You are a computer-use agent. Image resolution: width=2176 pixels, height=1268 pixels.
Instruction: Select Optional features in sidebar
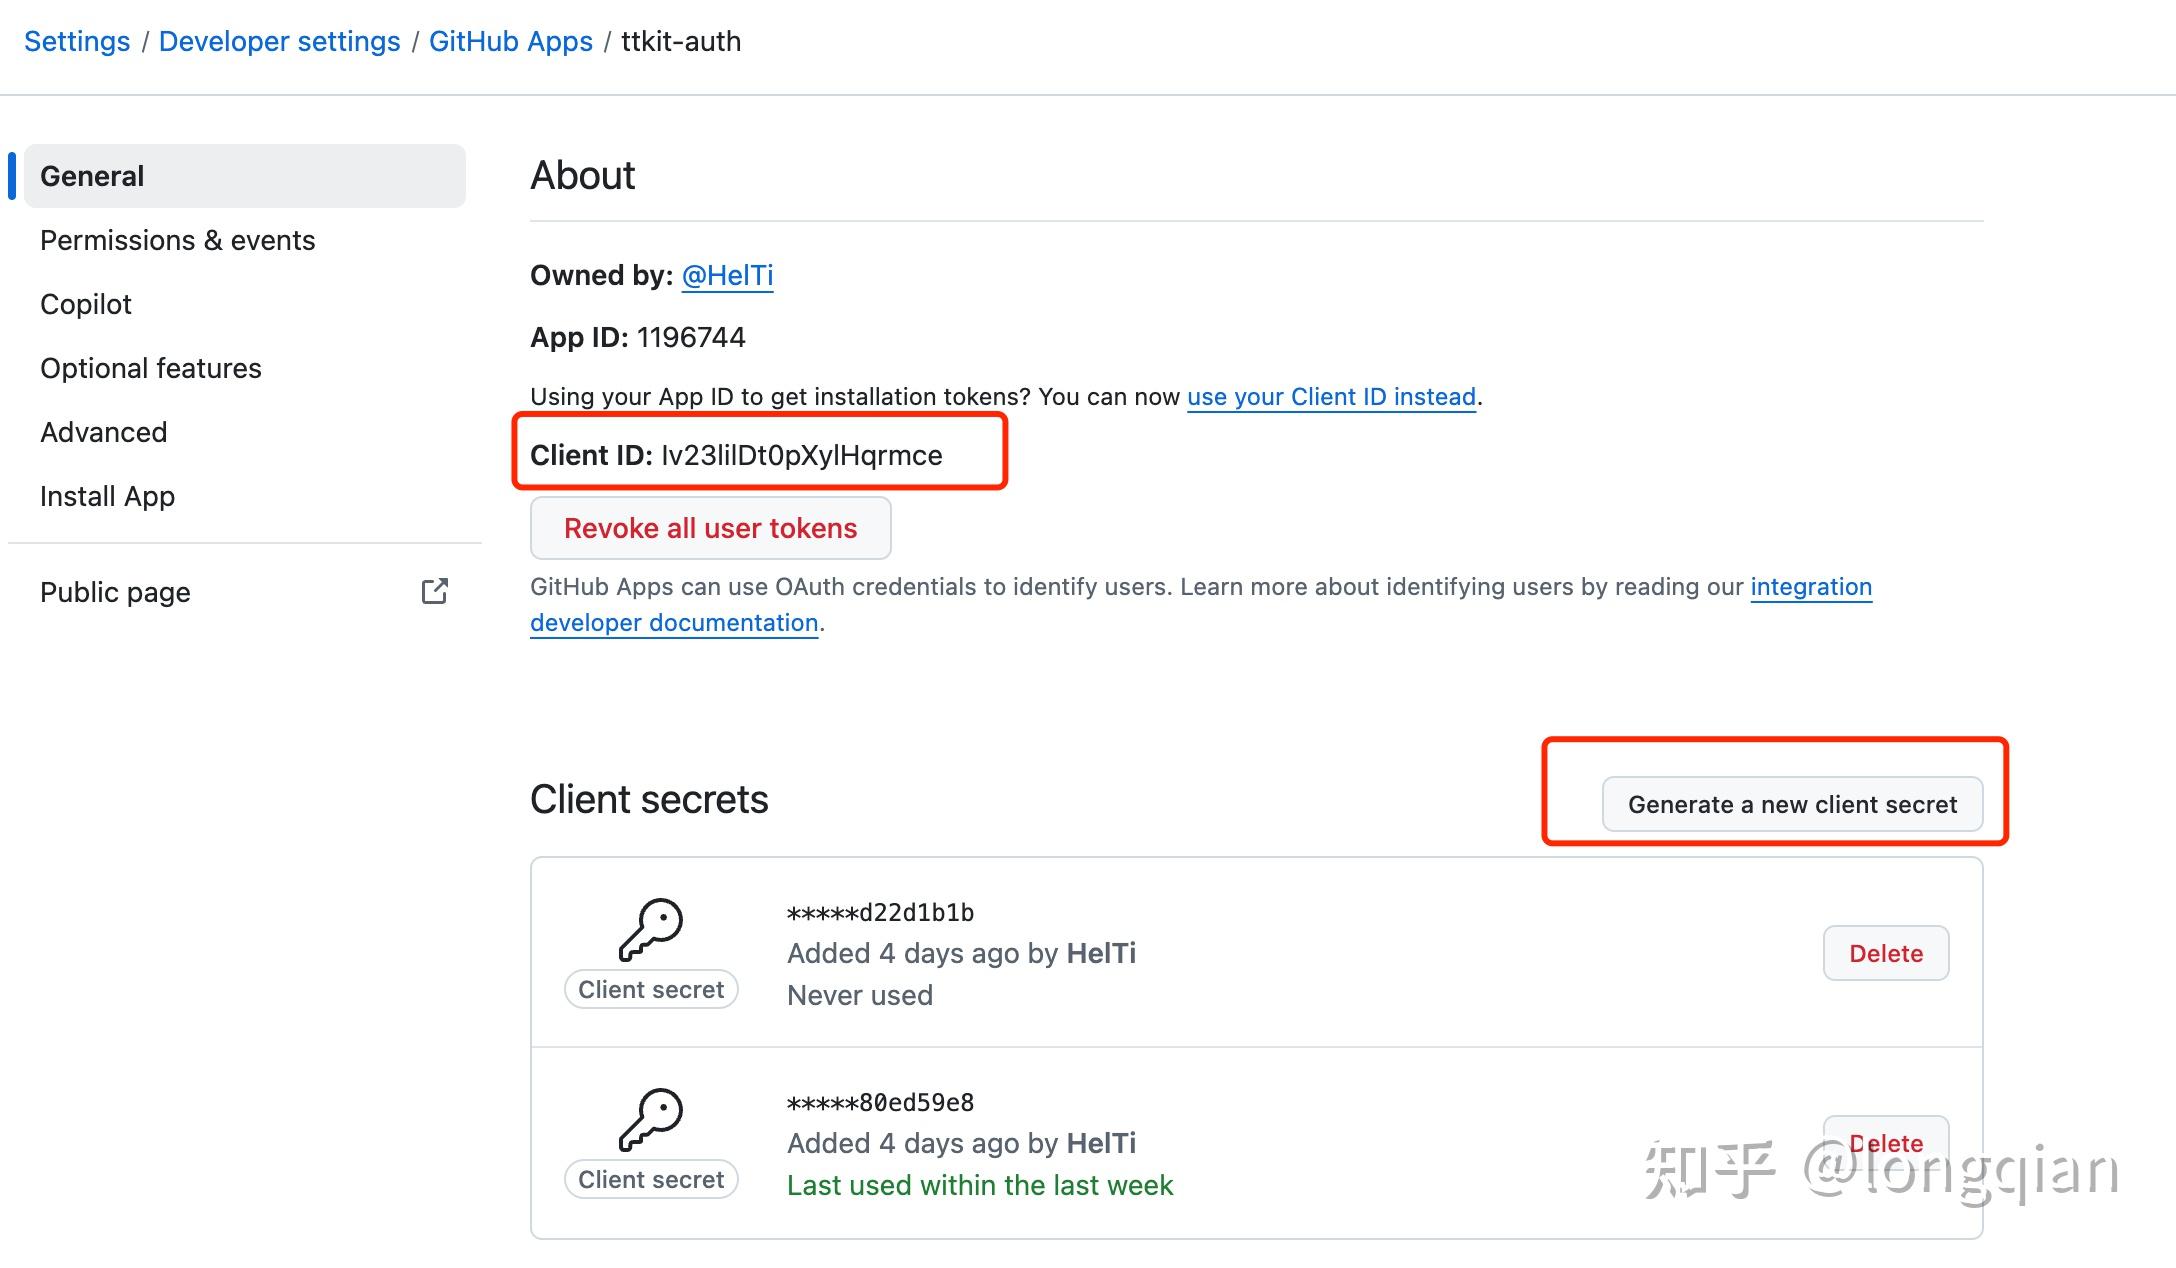point(151,368)
